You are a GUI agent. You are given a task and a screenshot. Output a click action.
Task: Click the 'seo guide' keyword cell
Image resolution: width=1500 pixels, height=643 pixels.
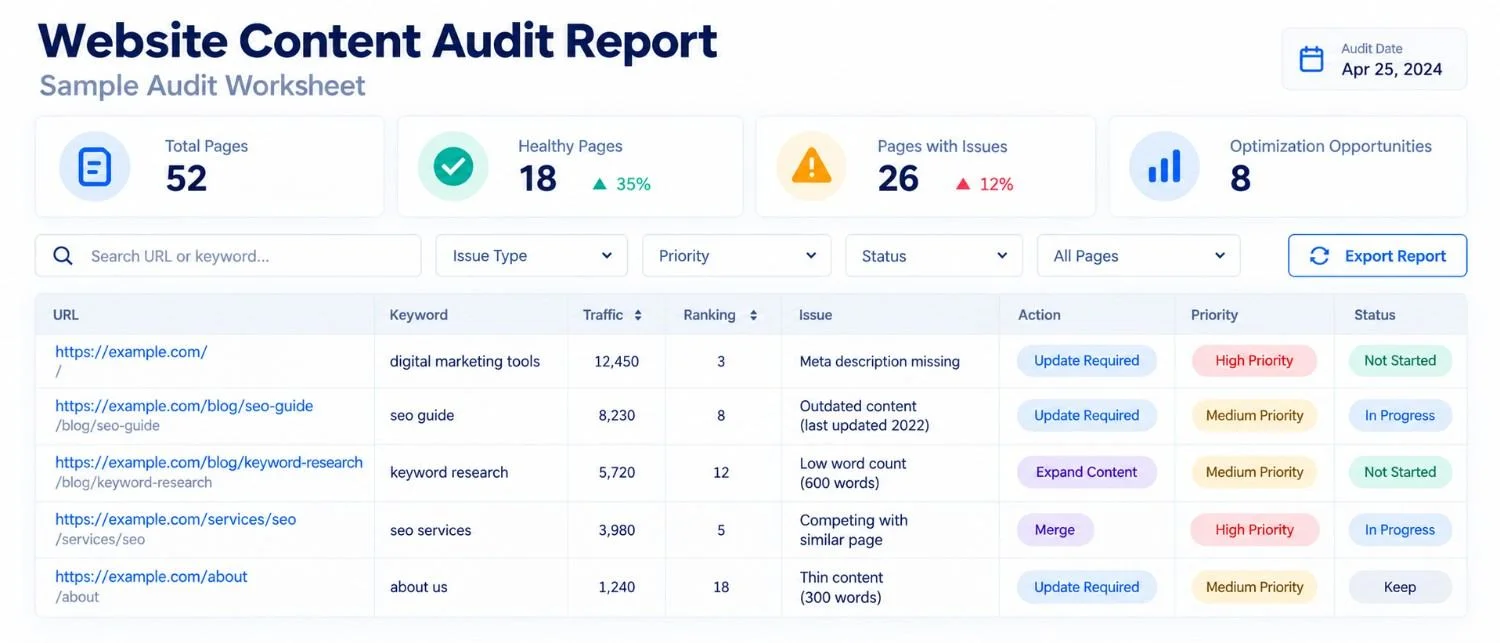click(x=422, y=415)
